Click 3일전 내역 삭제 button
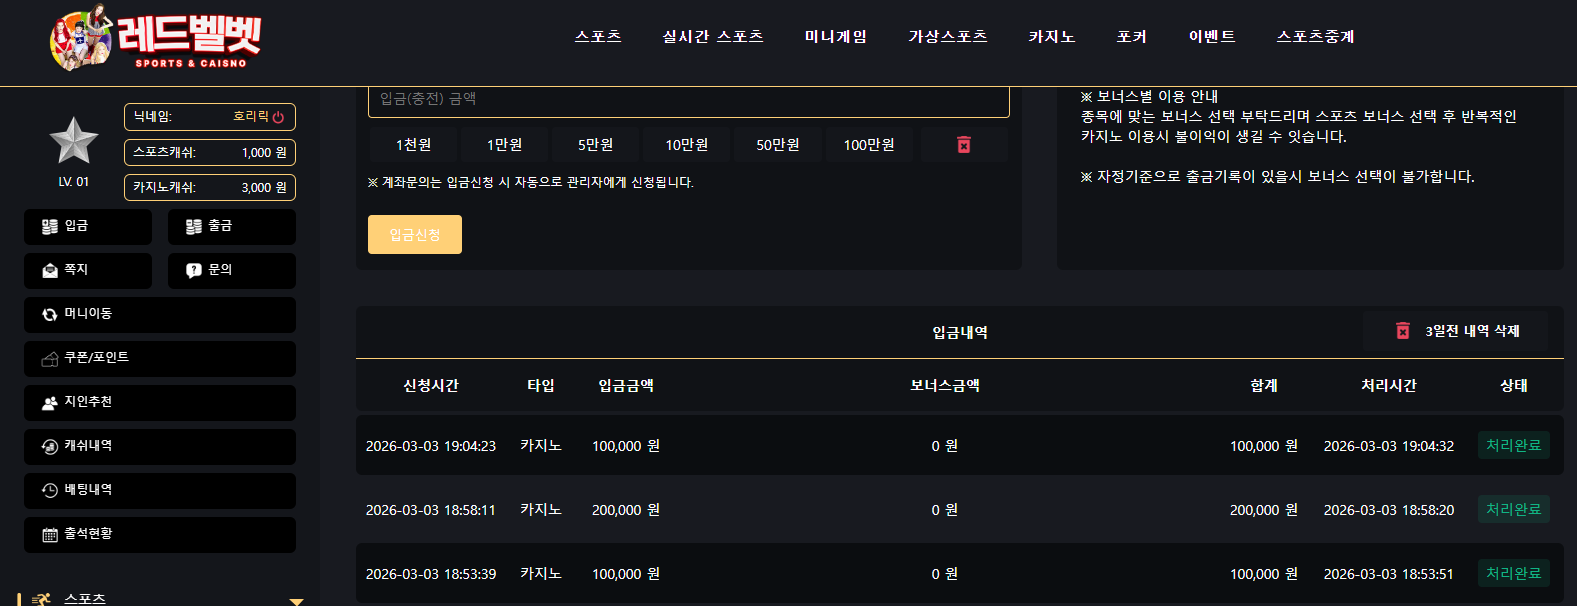 click(1456, 331)
